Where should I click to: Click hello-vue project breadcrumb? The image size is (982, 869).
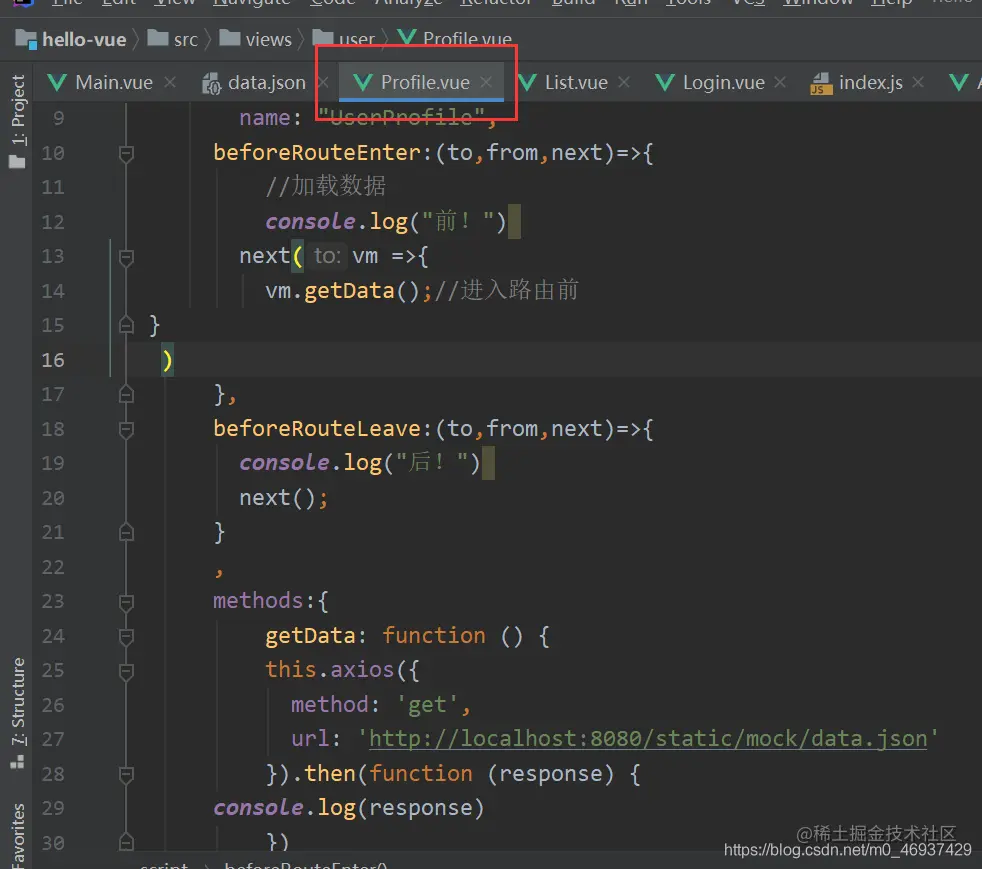[x=84, y=39]
